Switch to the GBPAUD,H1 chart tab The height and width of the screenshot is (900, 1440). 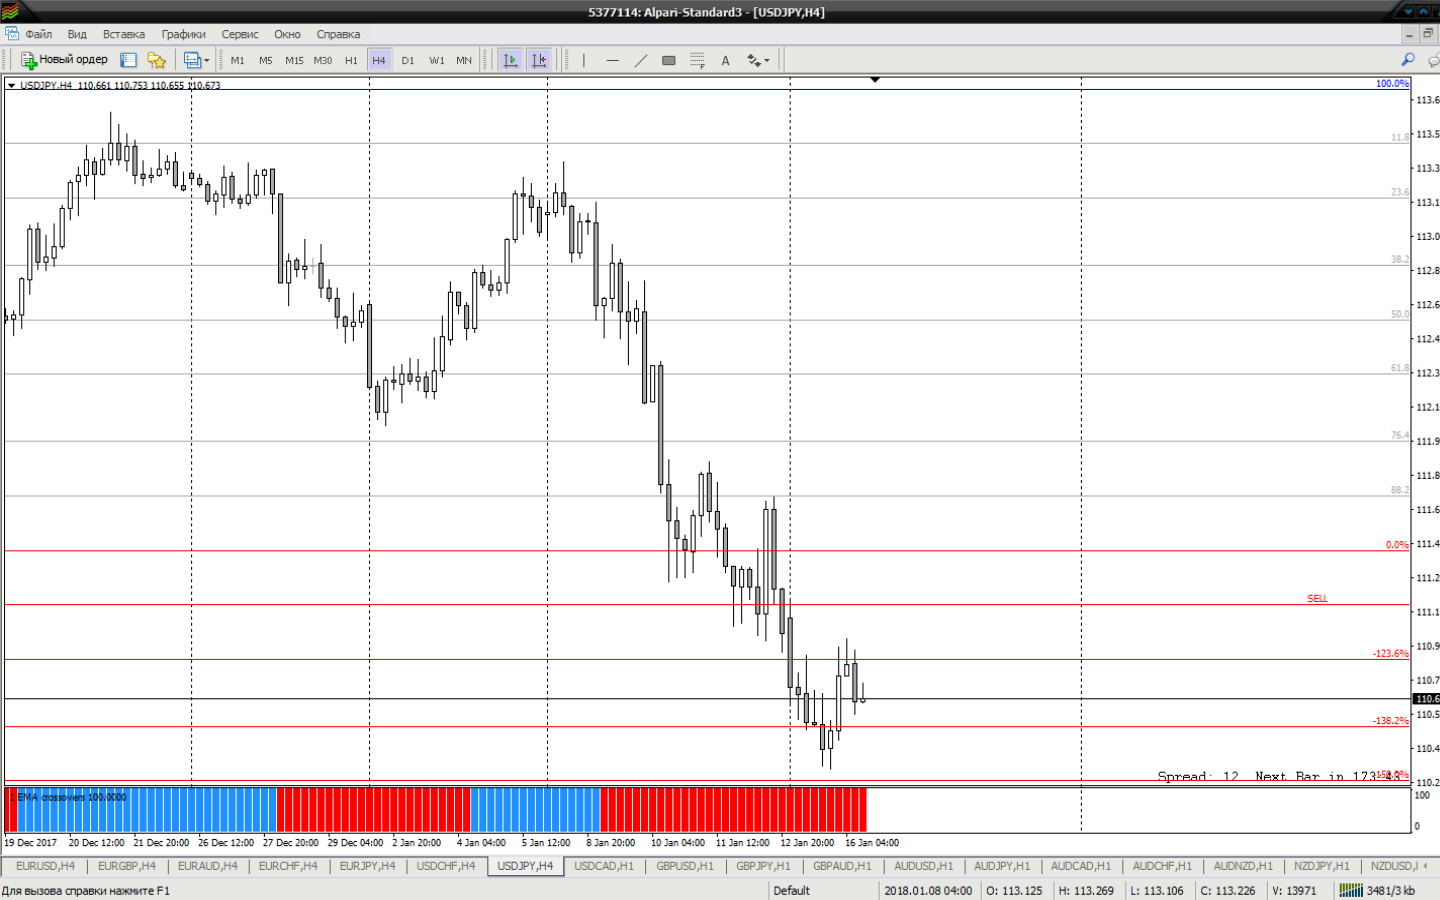pos(842,866)
